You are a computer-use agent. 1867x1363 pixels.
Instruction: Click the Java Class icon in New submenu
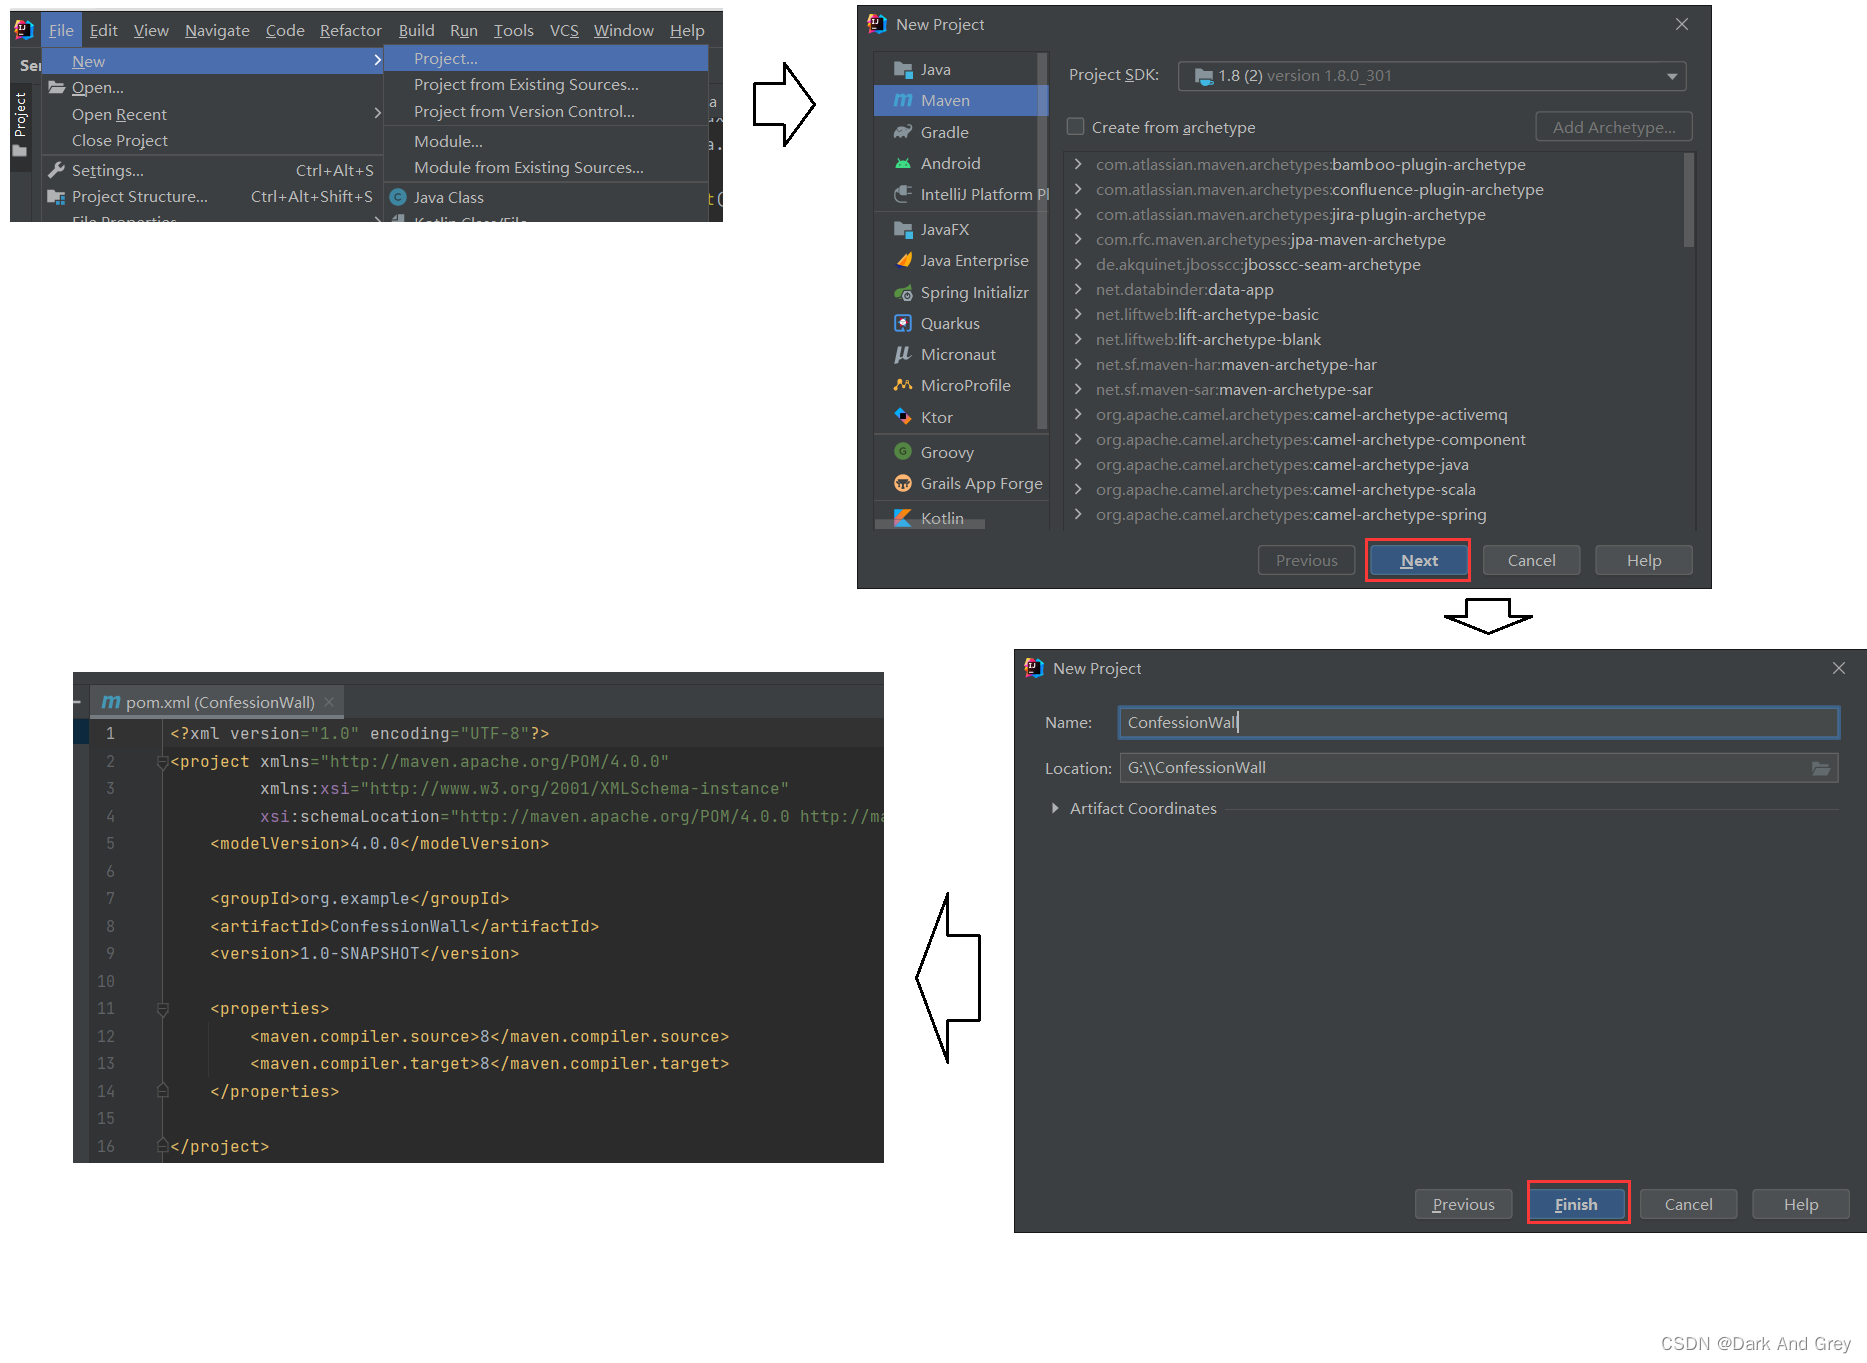pos(398,197)
